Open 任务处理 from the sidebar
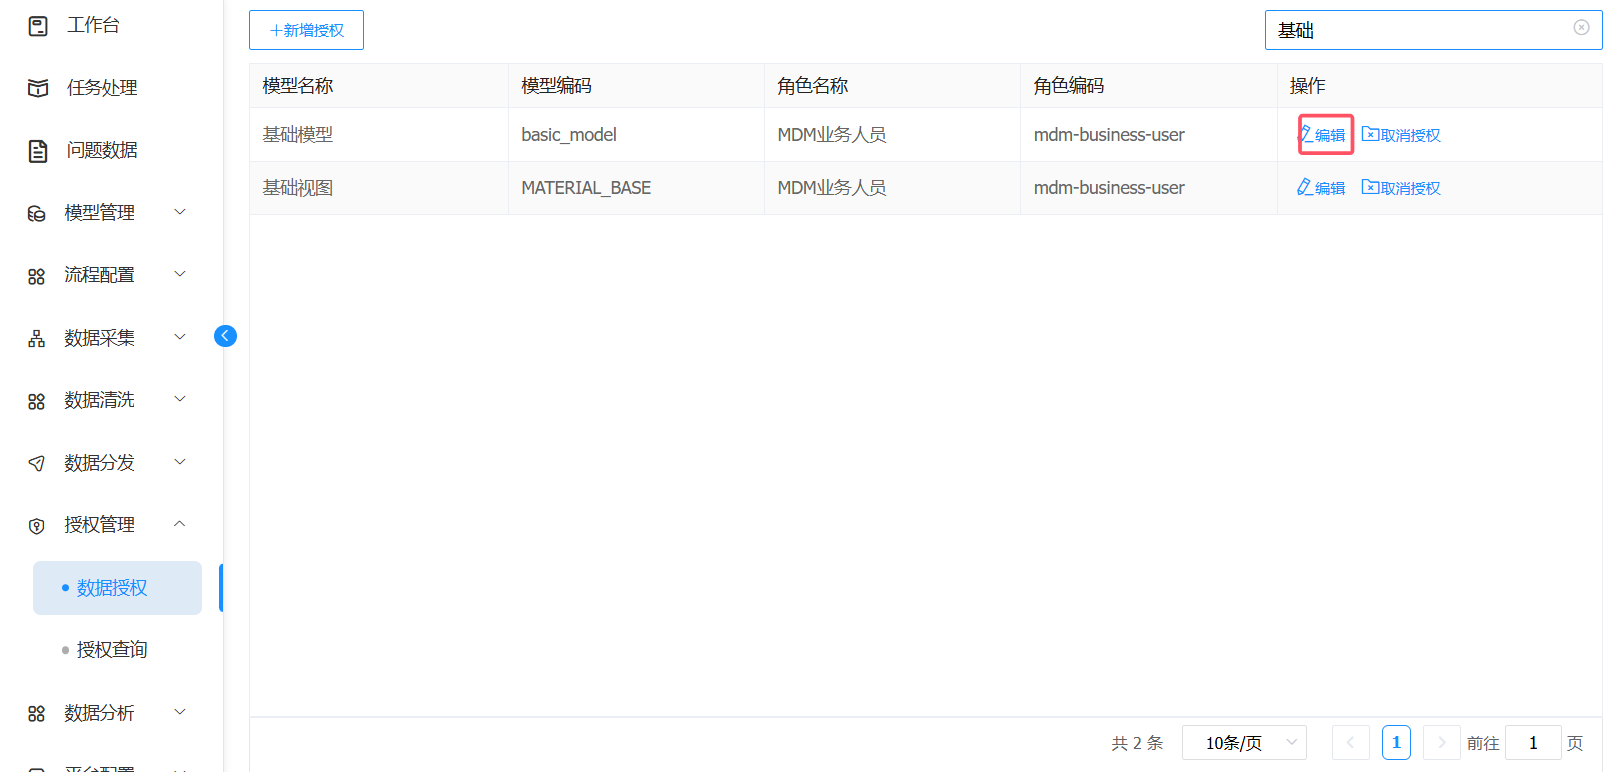Screen dimensions: 1614x772 101,88
